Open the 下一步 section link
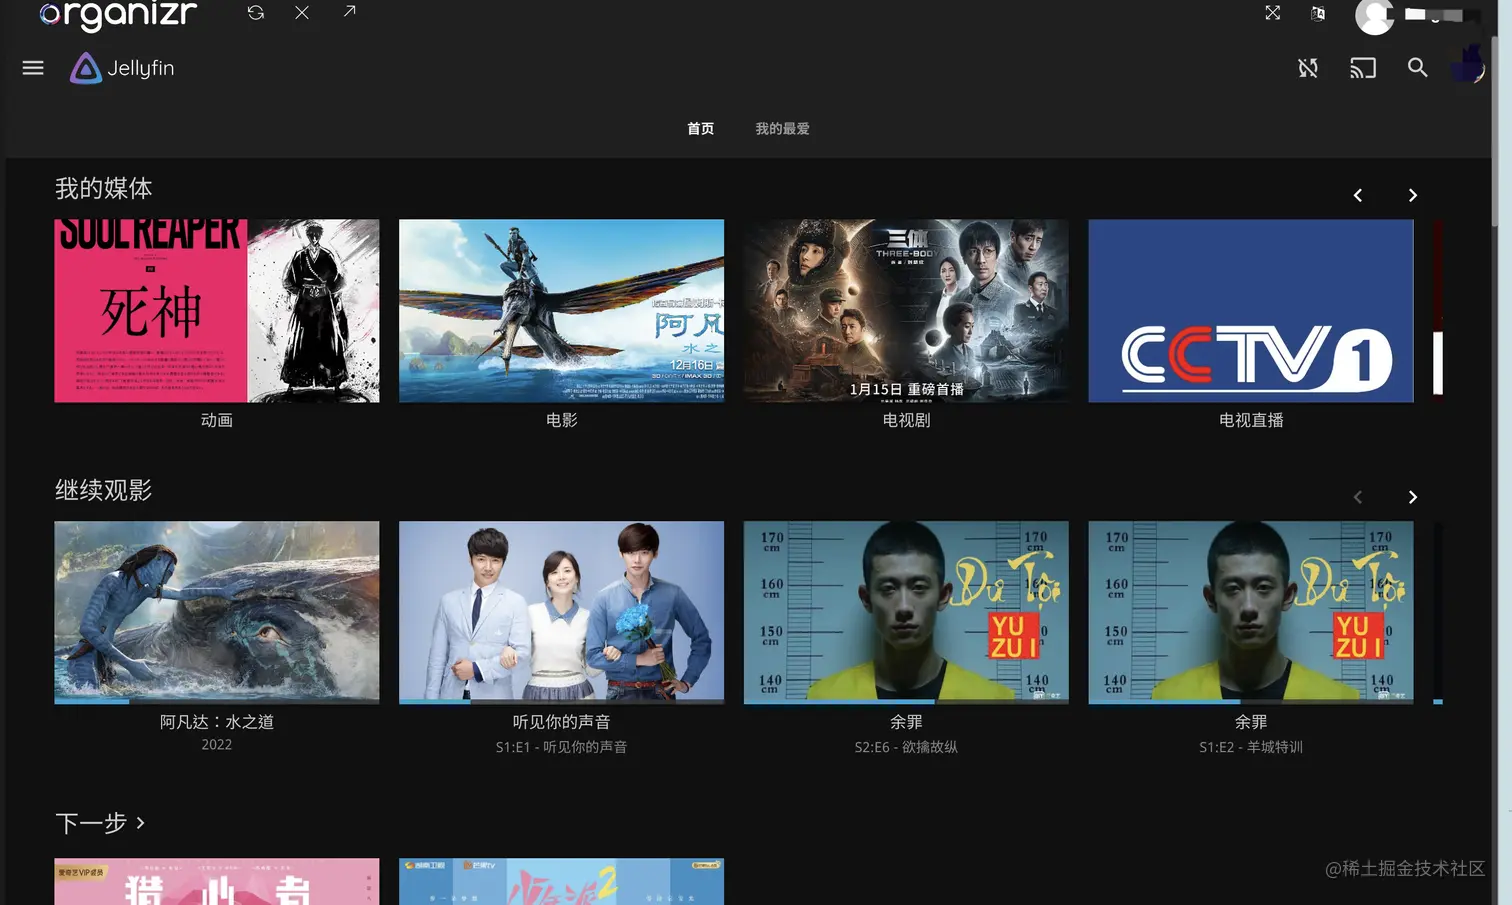Image resolution: width=1512 pixels, height=905 pixels. click(101, 823)
